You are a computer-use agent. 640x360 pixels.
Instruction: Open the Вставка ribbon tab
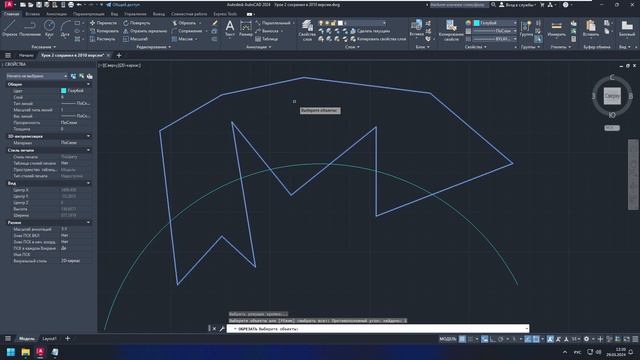coord(32,14)
